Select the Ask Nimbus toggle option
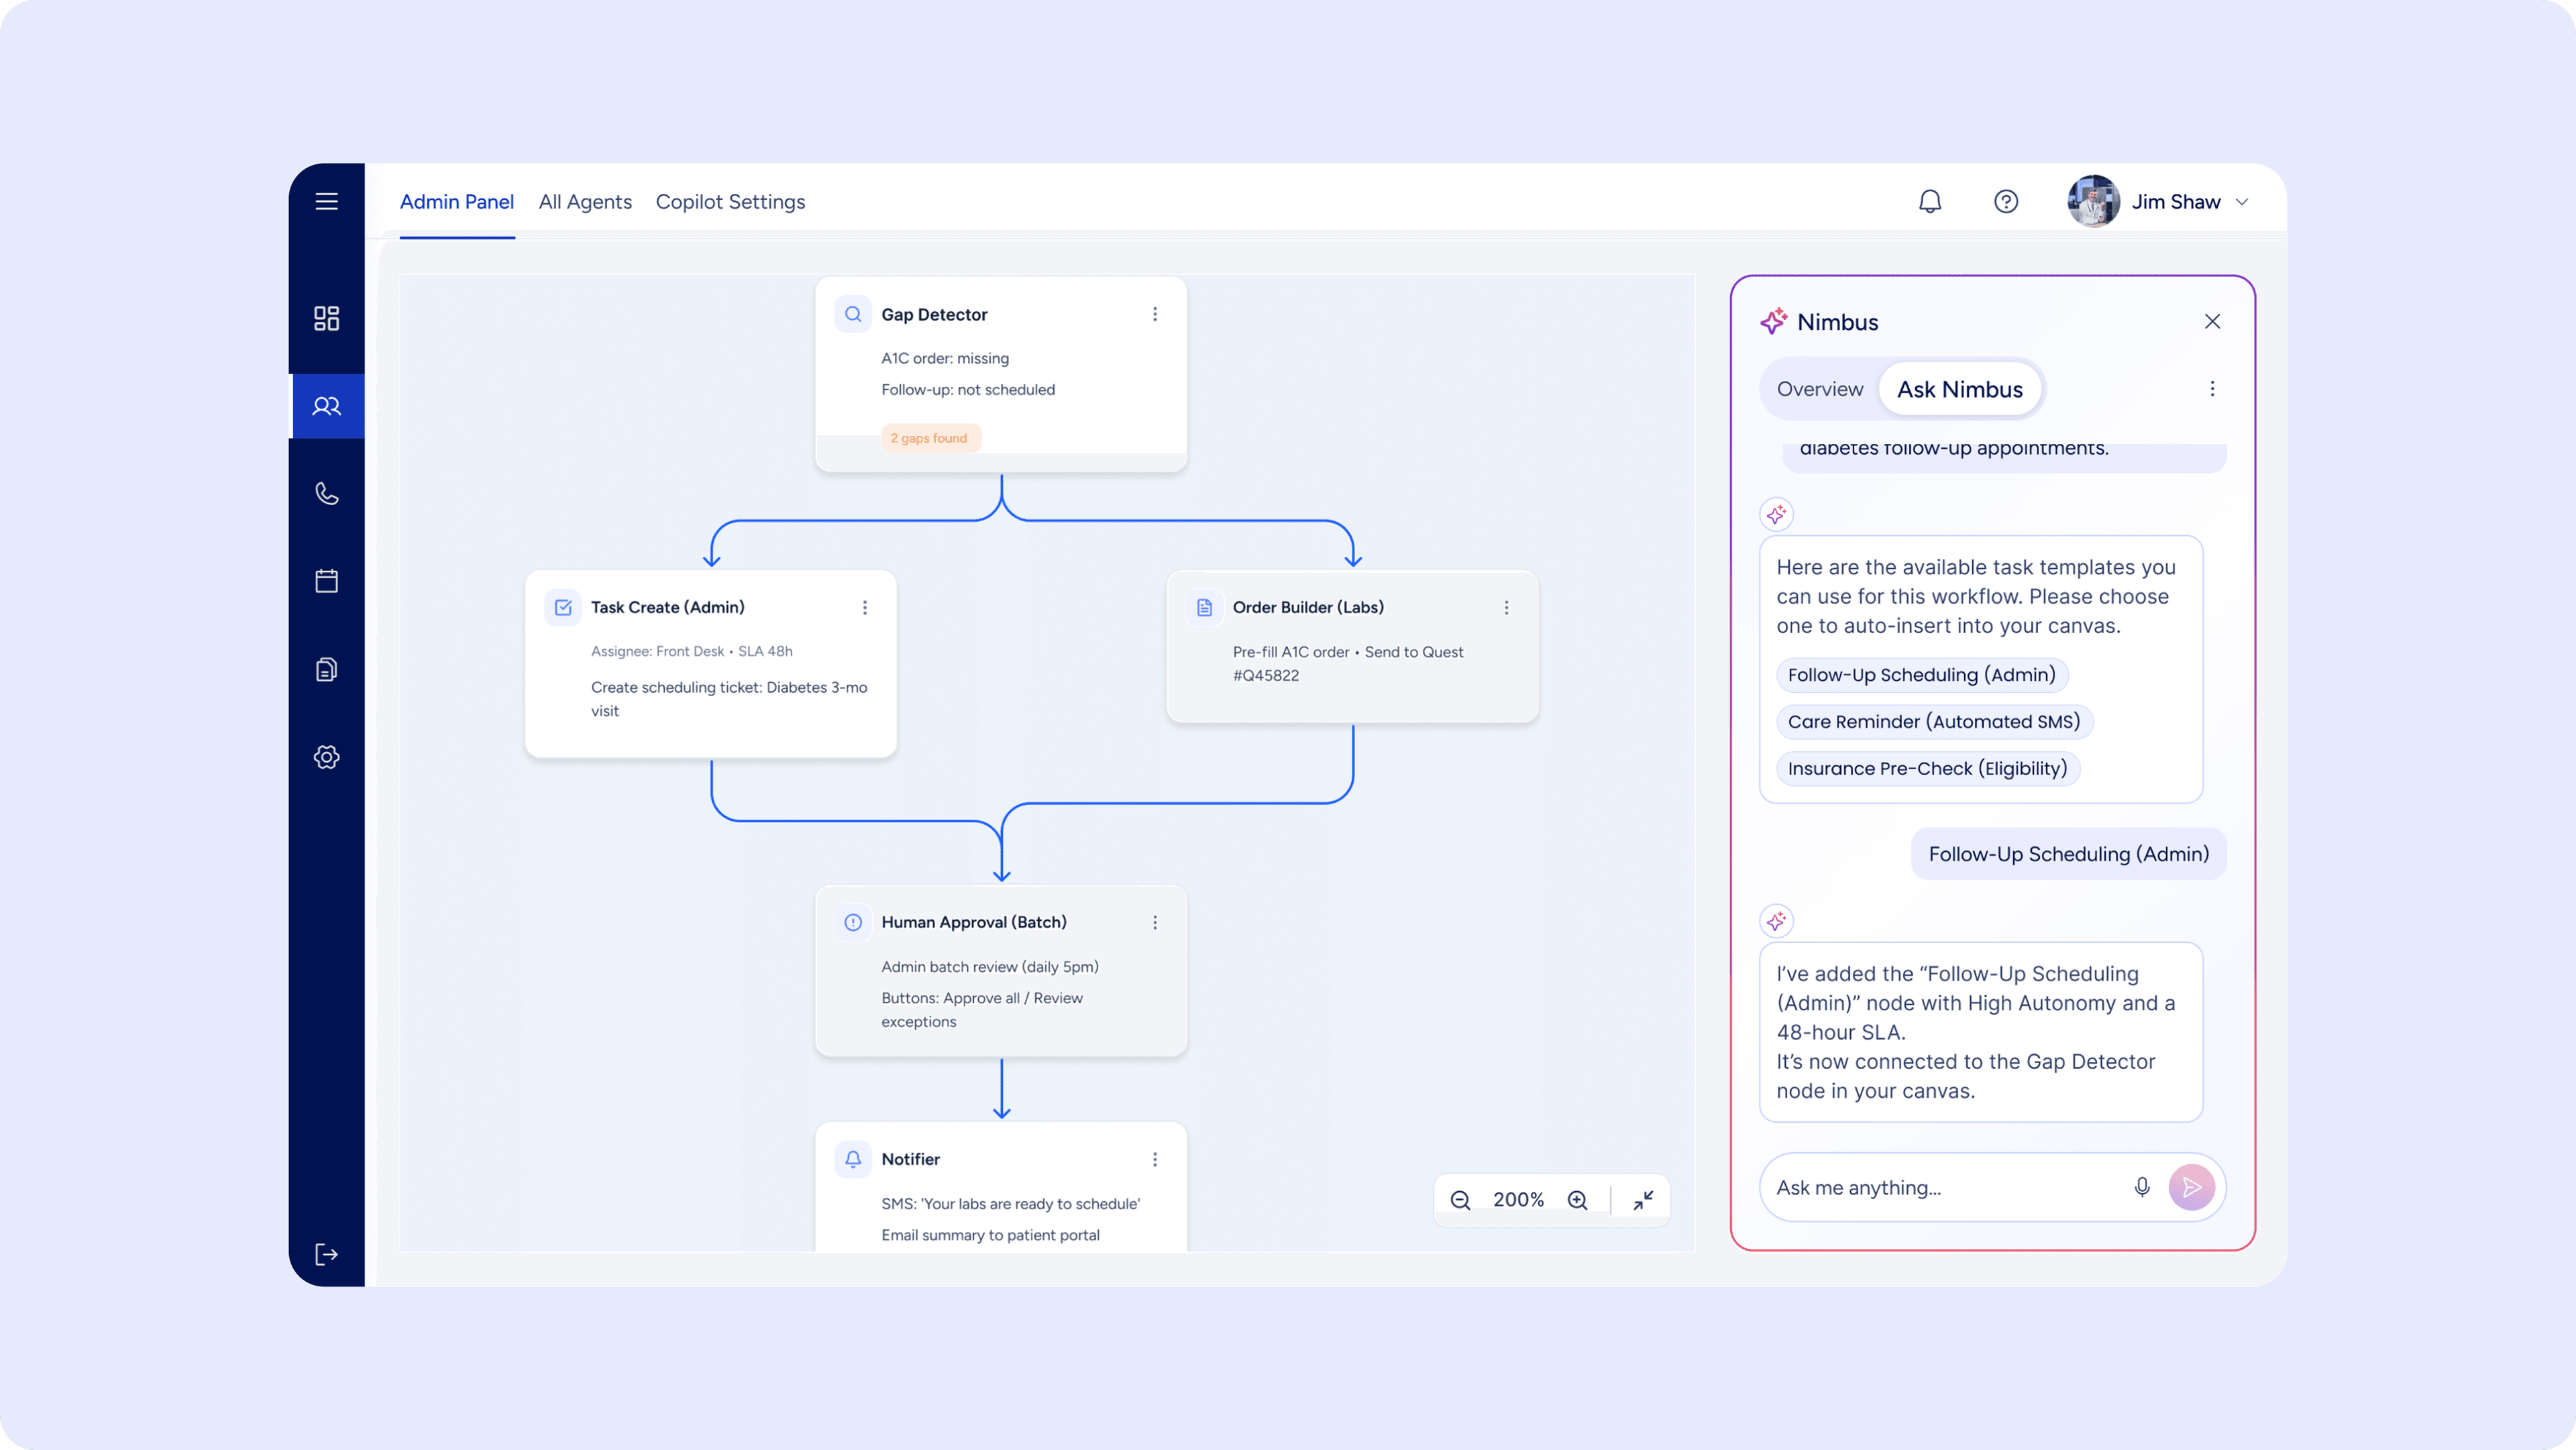2576x1450 pixels. (1959, 389)
